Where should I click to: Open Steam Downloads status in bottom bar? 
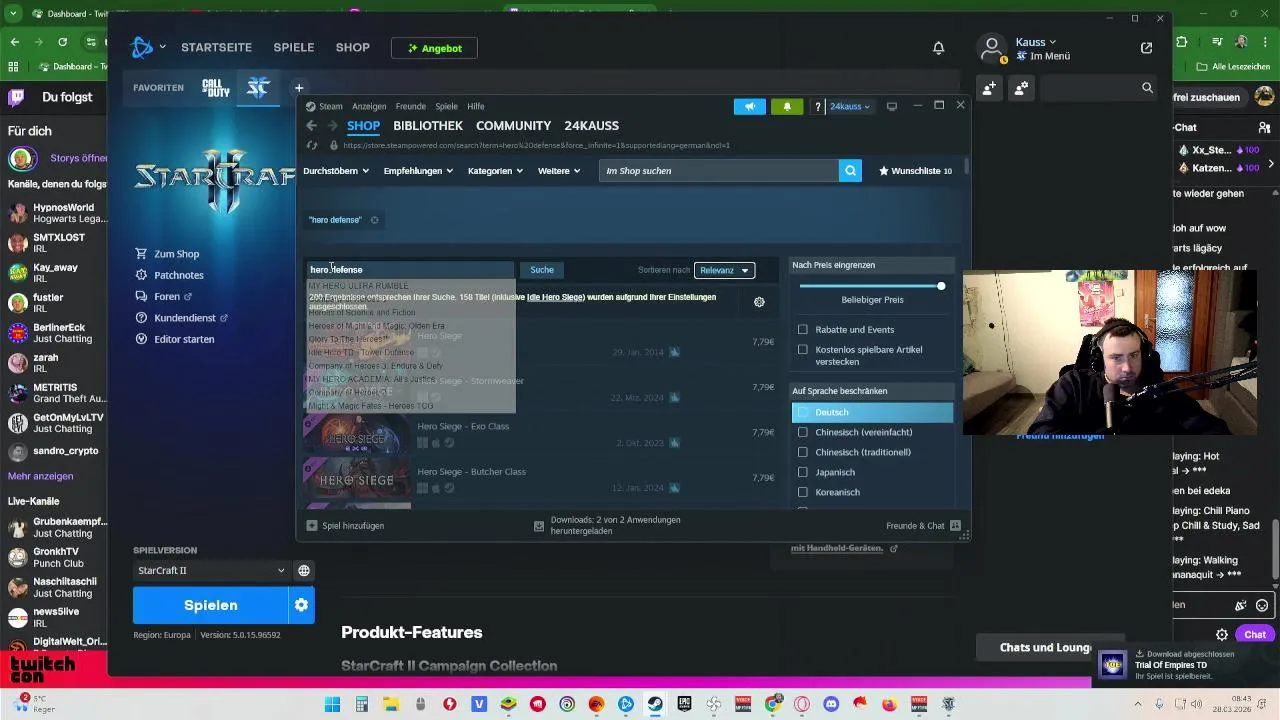tap(608, 526)
